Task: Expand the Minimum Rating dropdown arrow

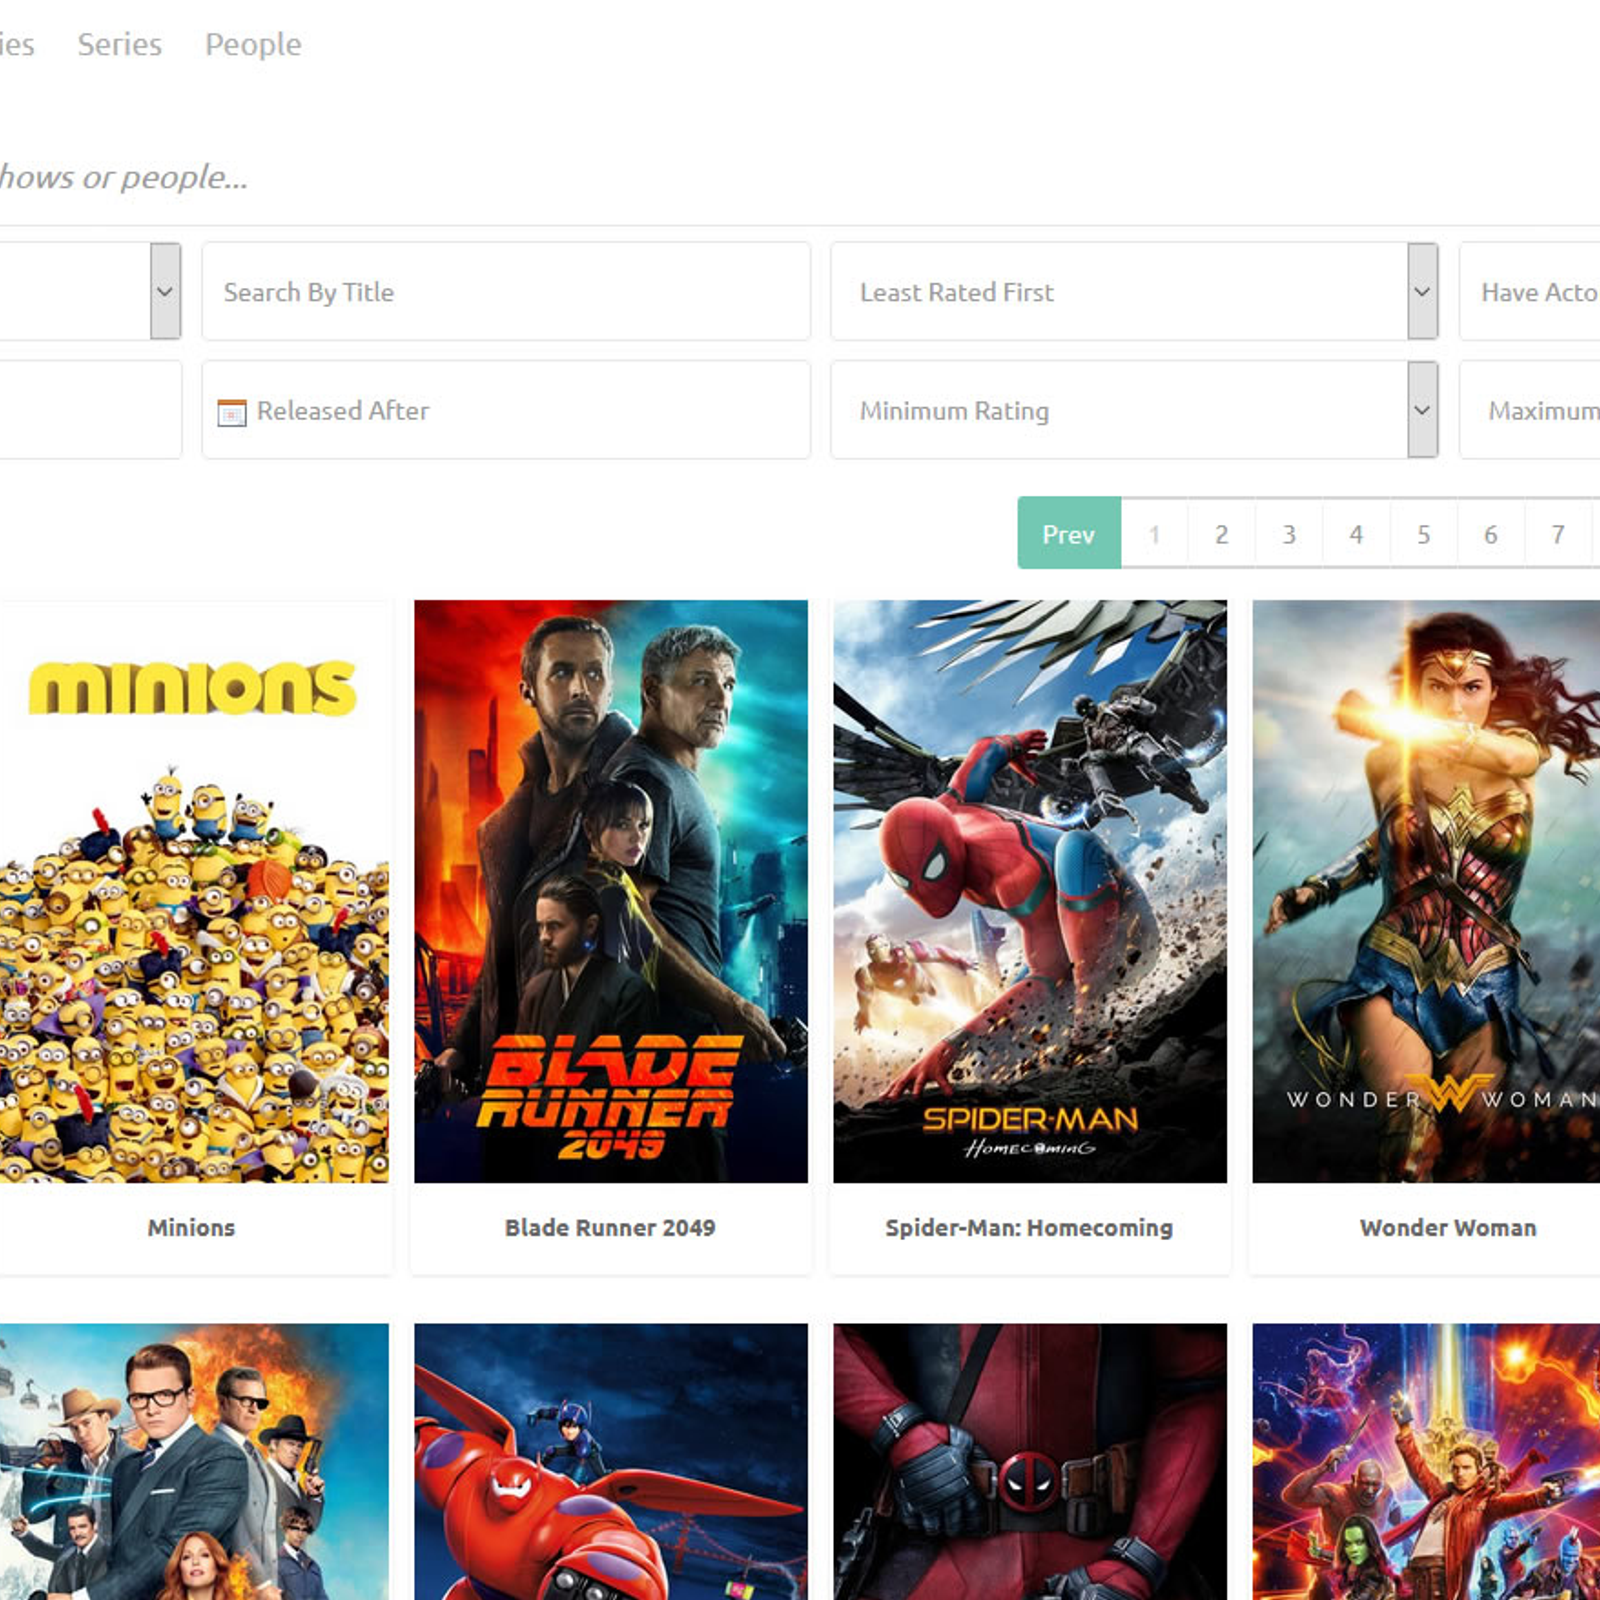Action: [x=1422, y=411]
